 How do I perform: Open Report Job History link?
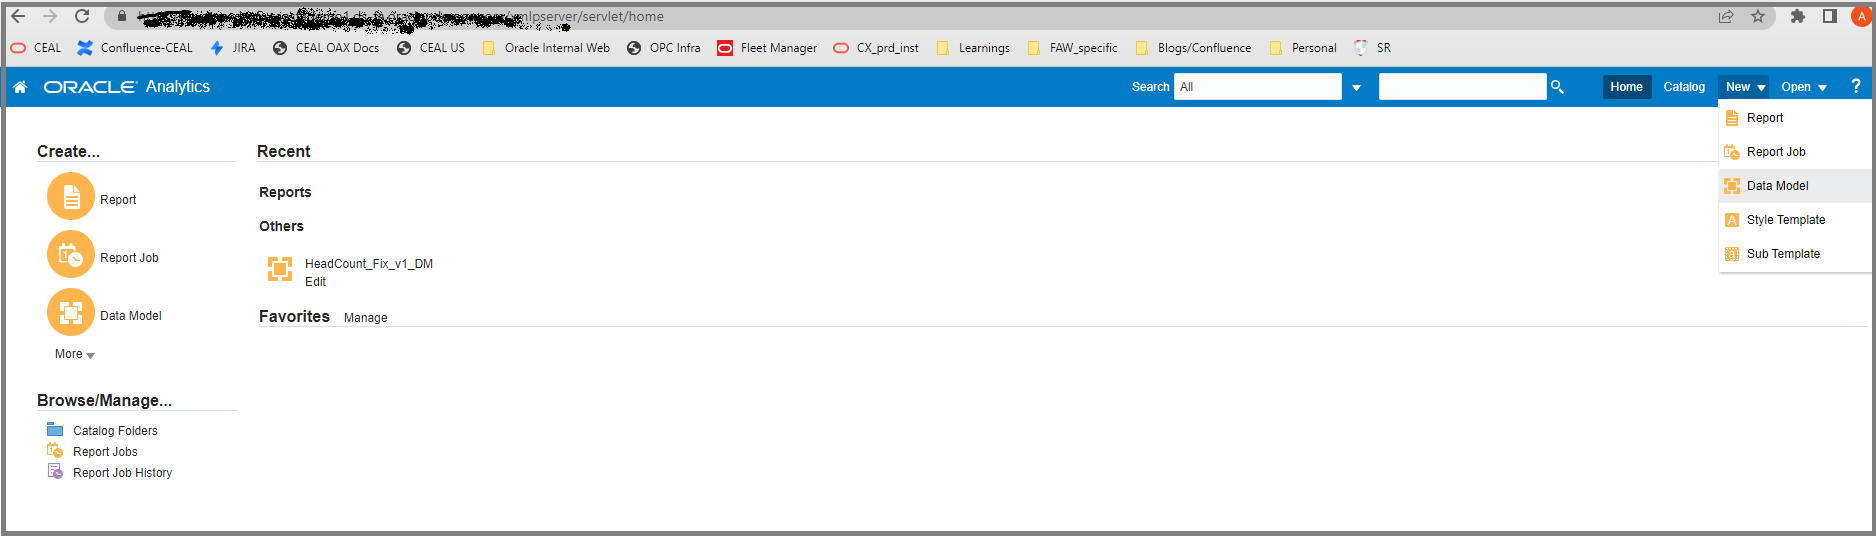(122, 473)
